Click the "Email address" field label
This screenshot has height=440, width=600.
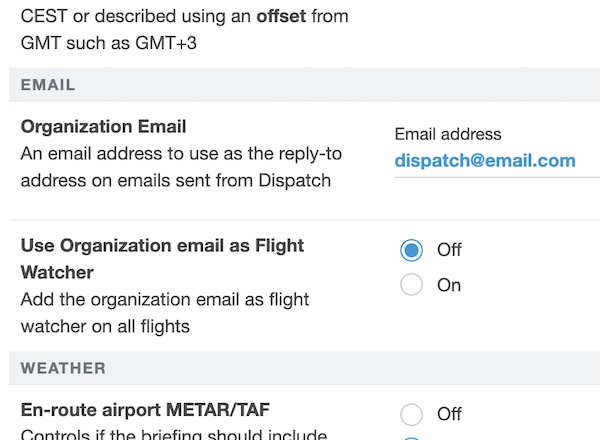(x=448, y=134)
